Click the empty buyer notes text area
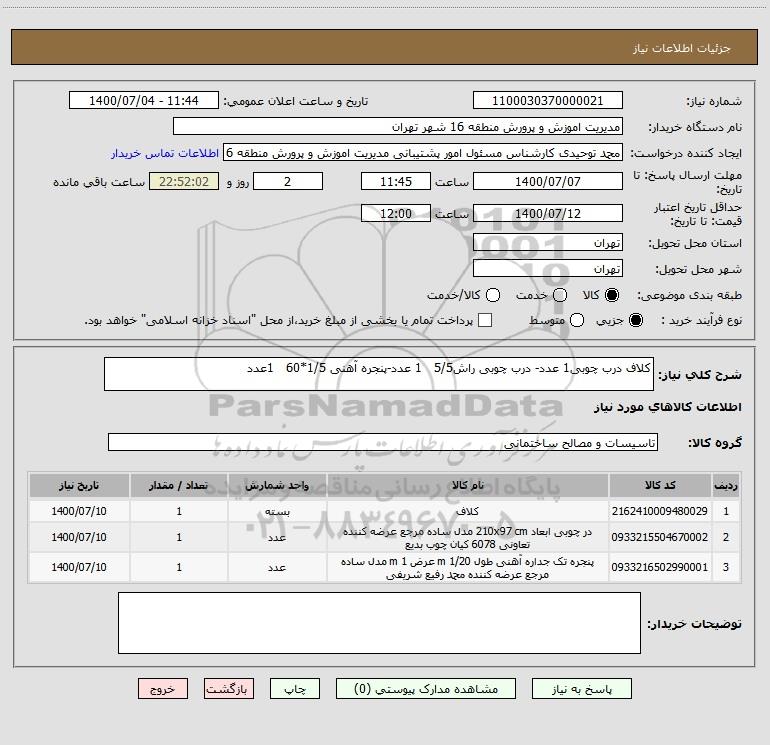 click(x=379, y=623)
